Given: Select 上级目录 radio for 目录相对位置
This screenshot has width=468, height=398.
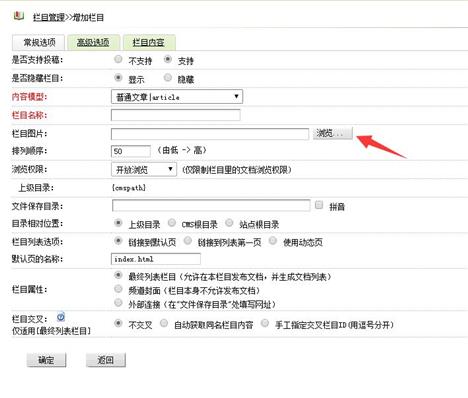Looking at the screenshot, I should point(118,223).
